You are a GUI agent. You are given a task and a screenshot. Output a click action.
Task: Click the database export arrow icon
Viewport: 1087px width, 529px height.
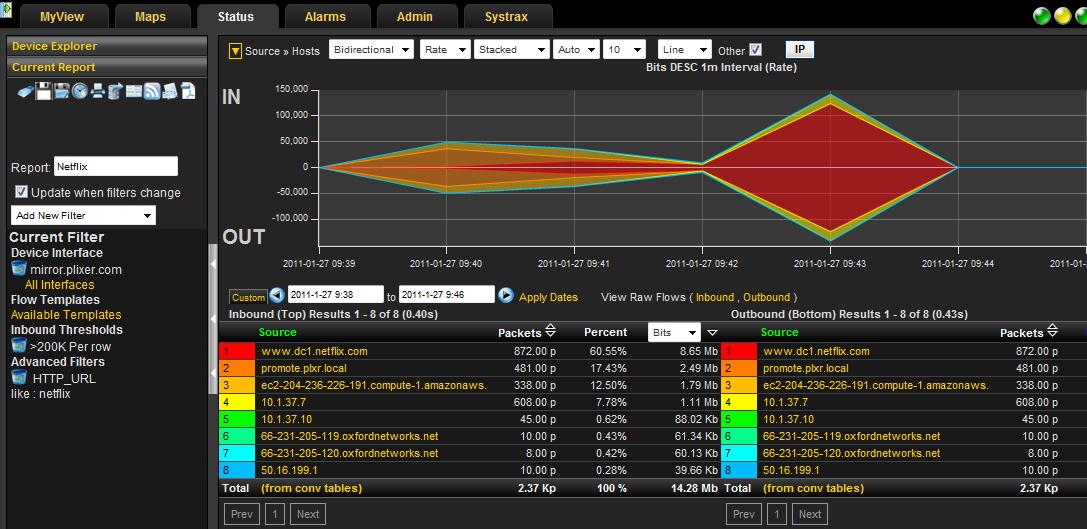(x=116, y=91)
